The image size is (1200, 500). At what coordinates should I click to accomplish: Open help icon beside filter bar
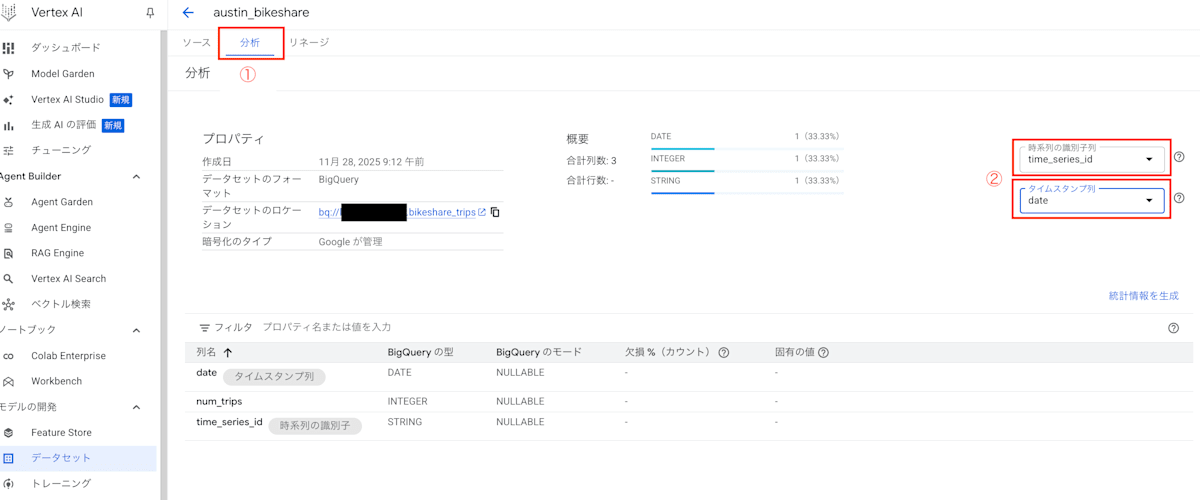[x=1173, y=328]
